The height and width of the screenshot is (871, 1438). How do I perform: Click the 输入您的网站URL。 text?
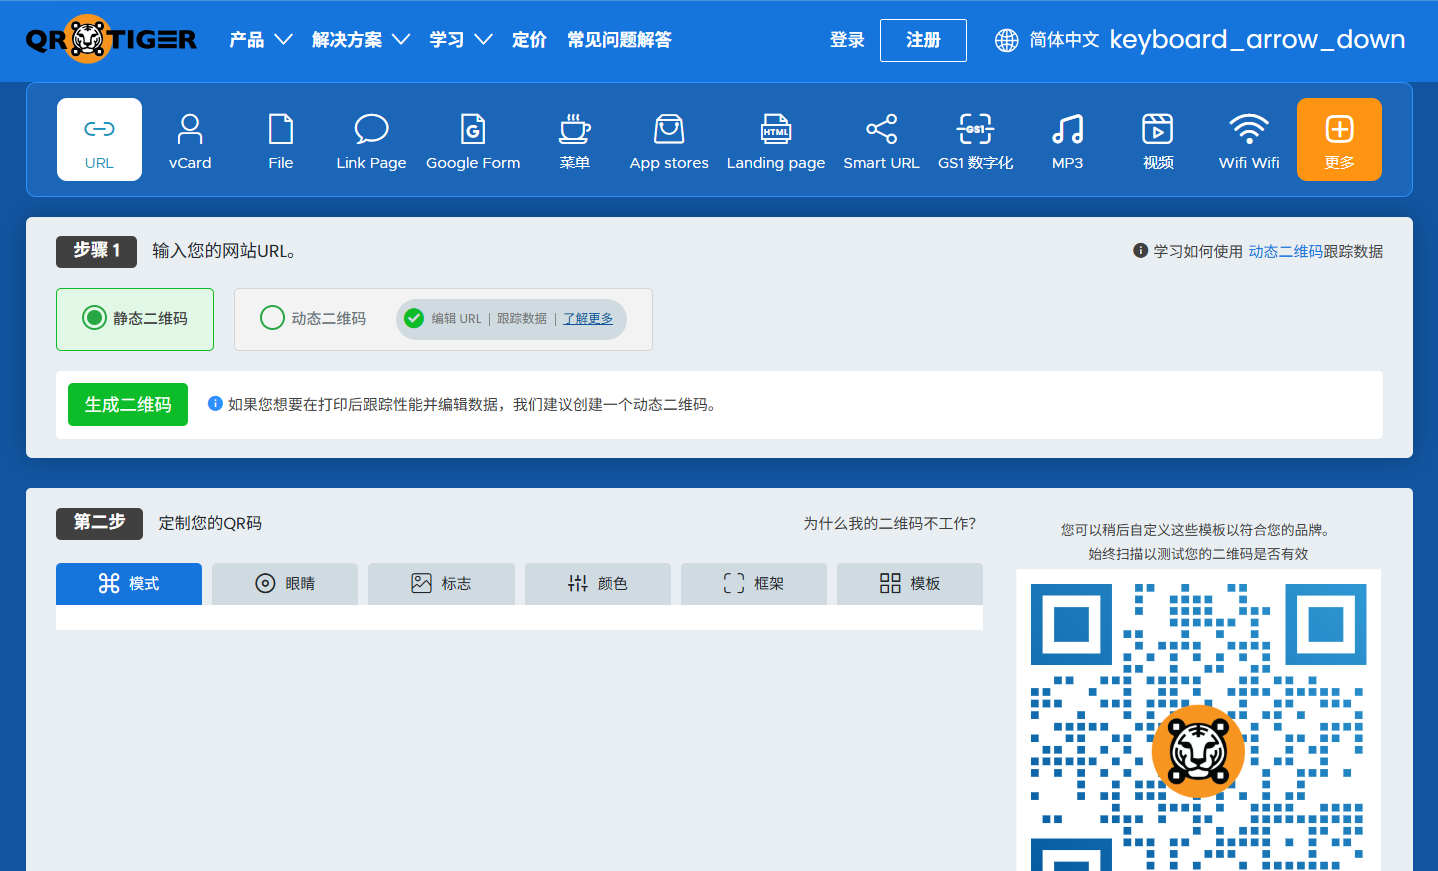(x=224, y=251)
